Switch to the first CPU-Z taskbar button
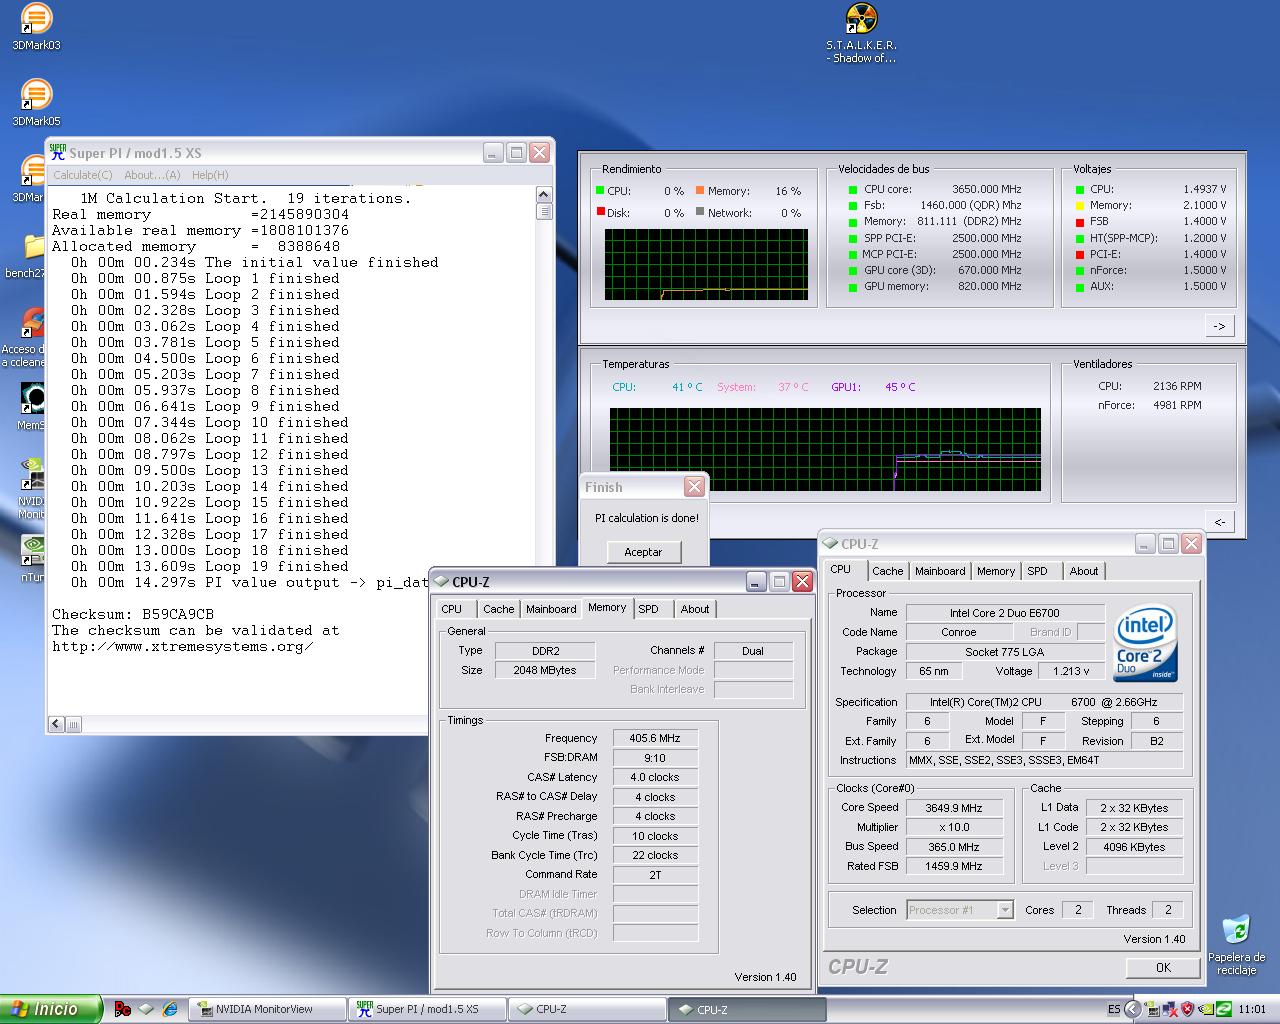Screen dimensions: 1280x1024 587,1009
